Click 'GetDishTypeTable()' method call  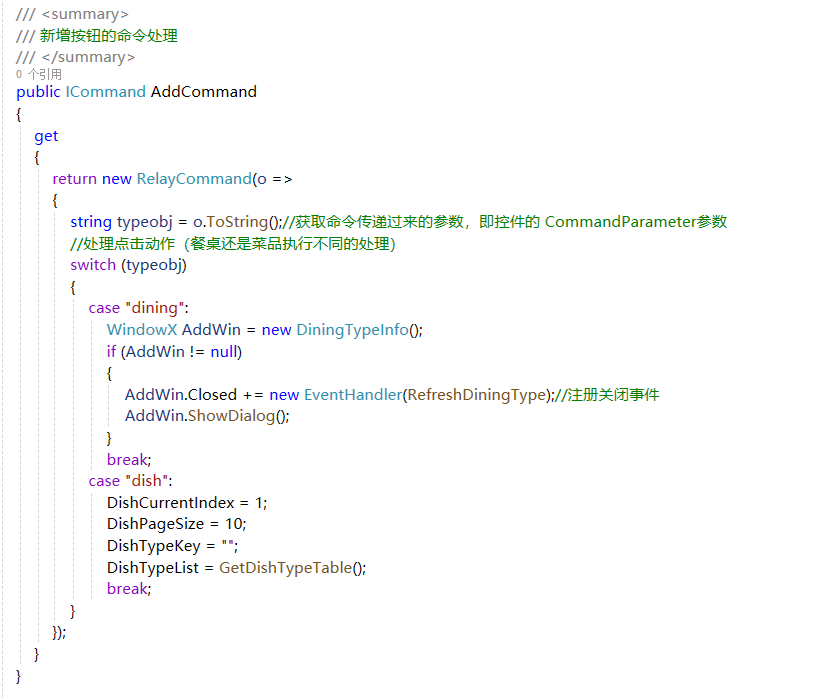coord(292,568)
